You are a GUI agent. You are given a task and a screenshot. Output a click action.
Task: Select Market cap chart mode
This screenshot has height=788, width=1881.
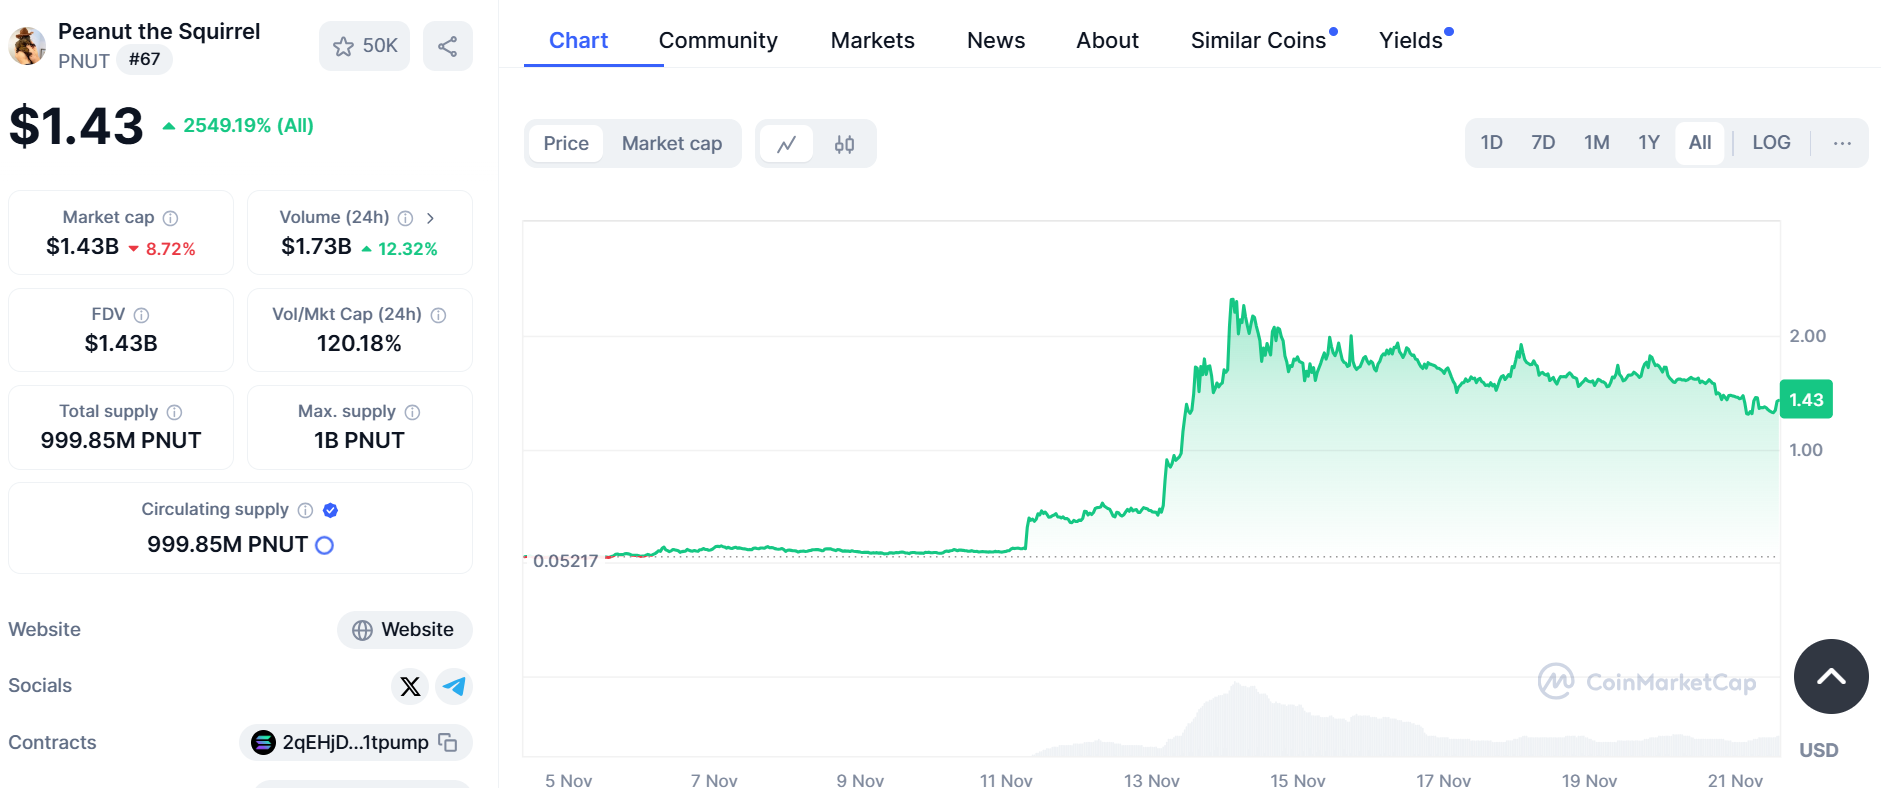(672, 143)
